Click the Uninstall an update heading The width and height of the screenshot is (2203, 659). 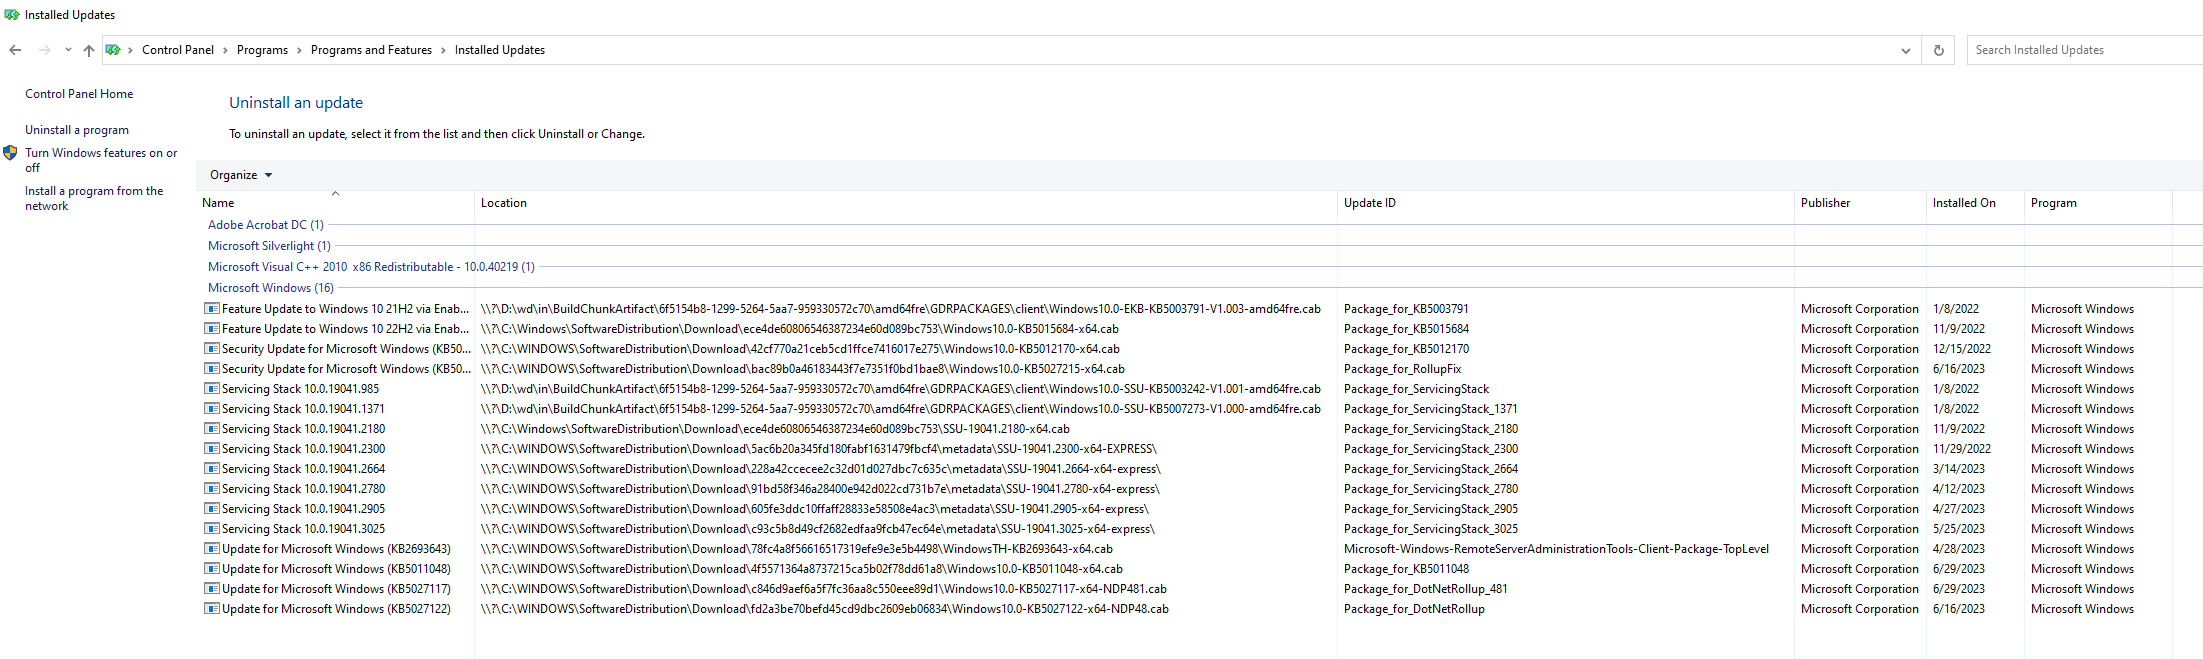coord(296,103)
